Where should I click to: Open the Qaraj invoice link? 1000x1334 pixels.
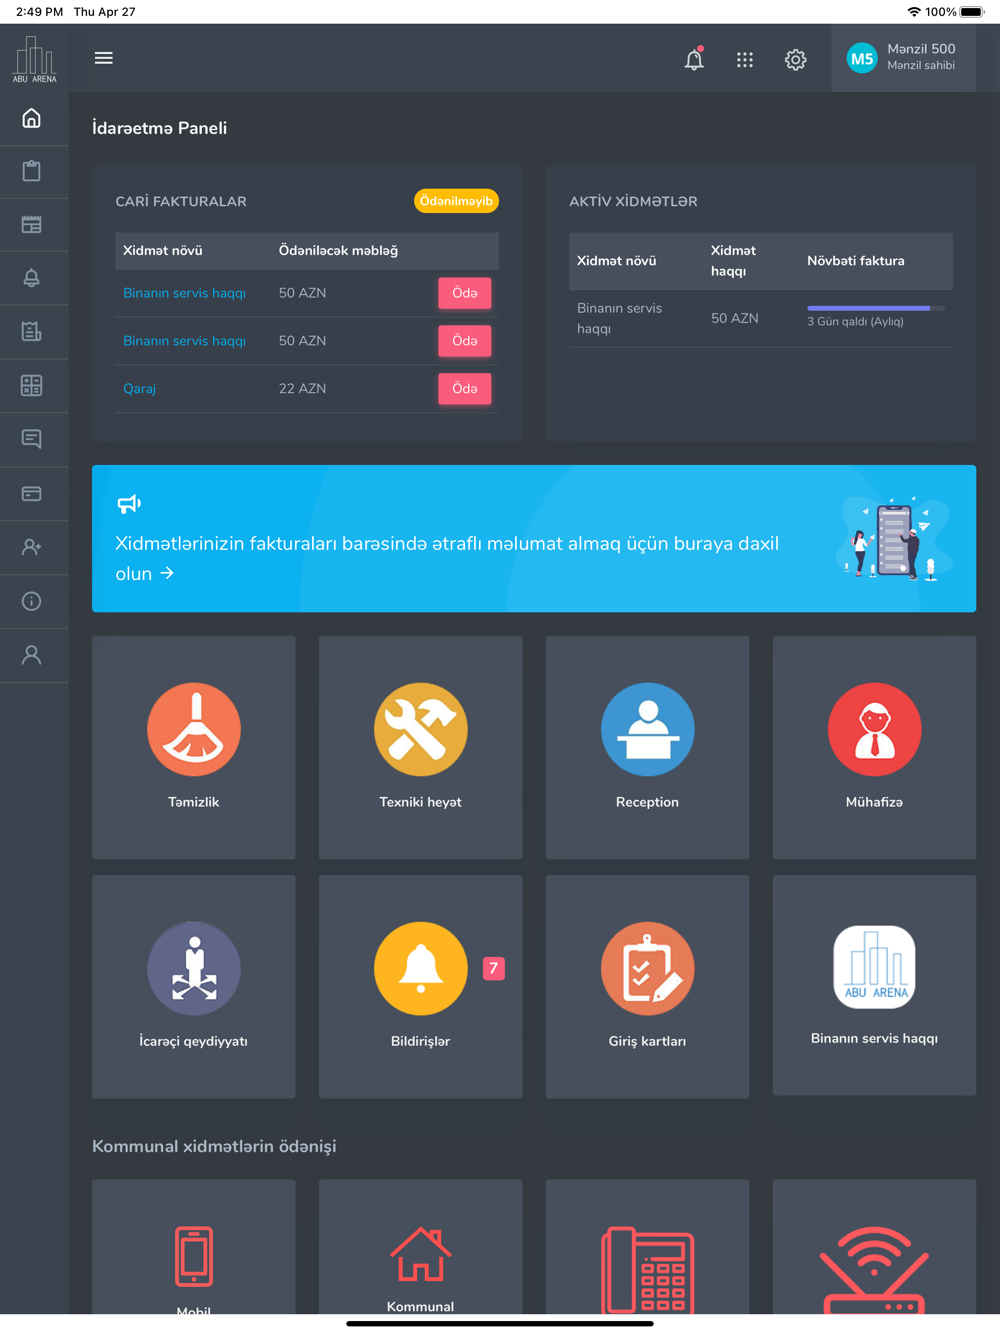coord(139,389)
